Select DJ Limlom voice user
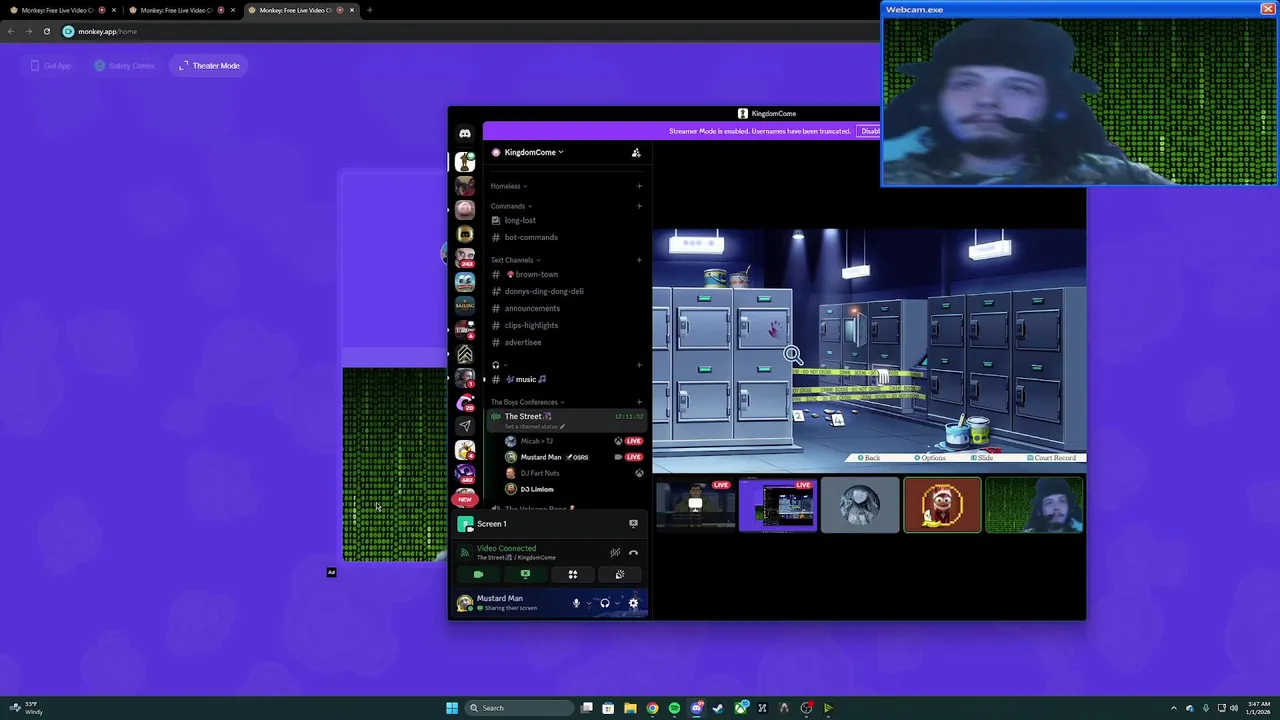Viewport: 1280px width, 720px height. tap(574, 489)
